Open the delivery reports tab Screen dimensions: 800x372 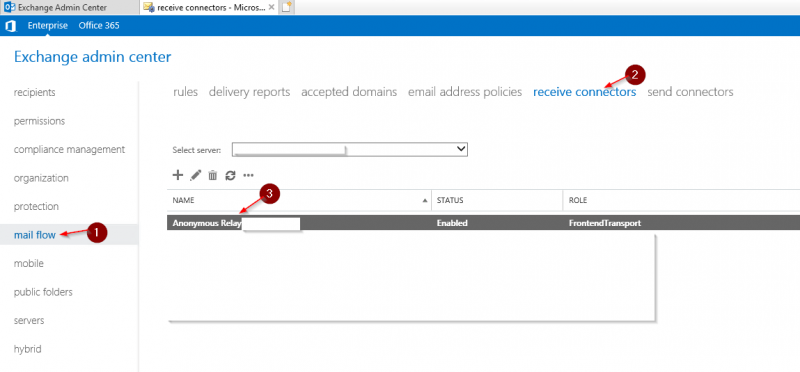pyautogui.click(x=249, y=92)
